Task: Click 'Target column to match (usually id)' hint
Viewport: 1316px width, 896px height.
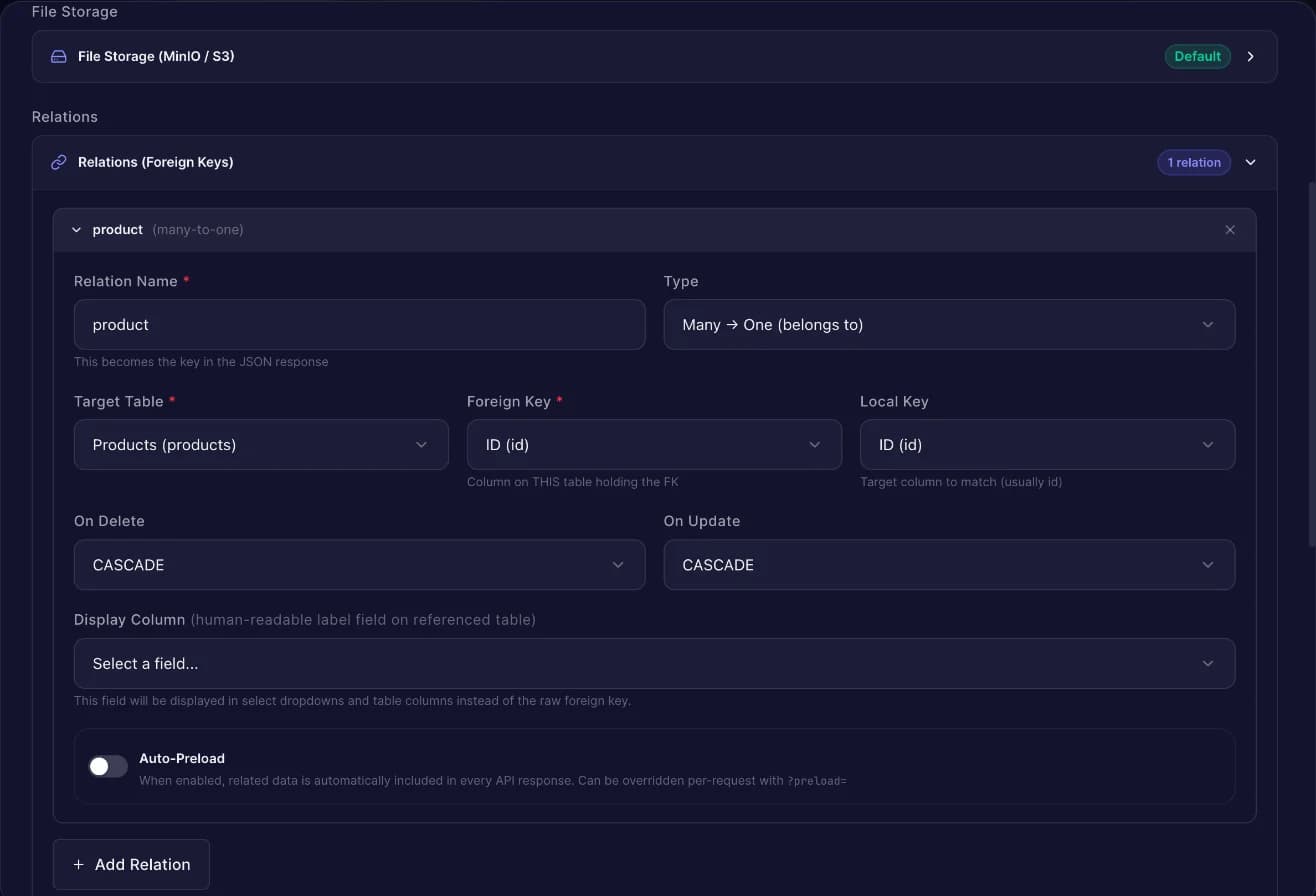Action: click(961, 482)
